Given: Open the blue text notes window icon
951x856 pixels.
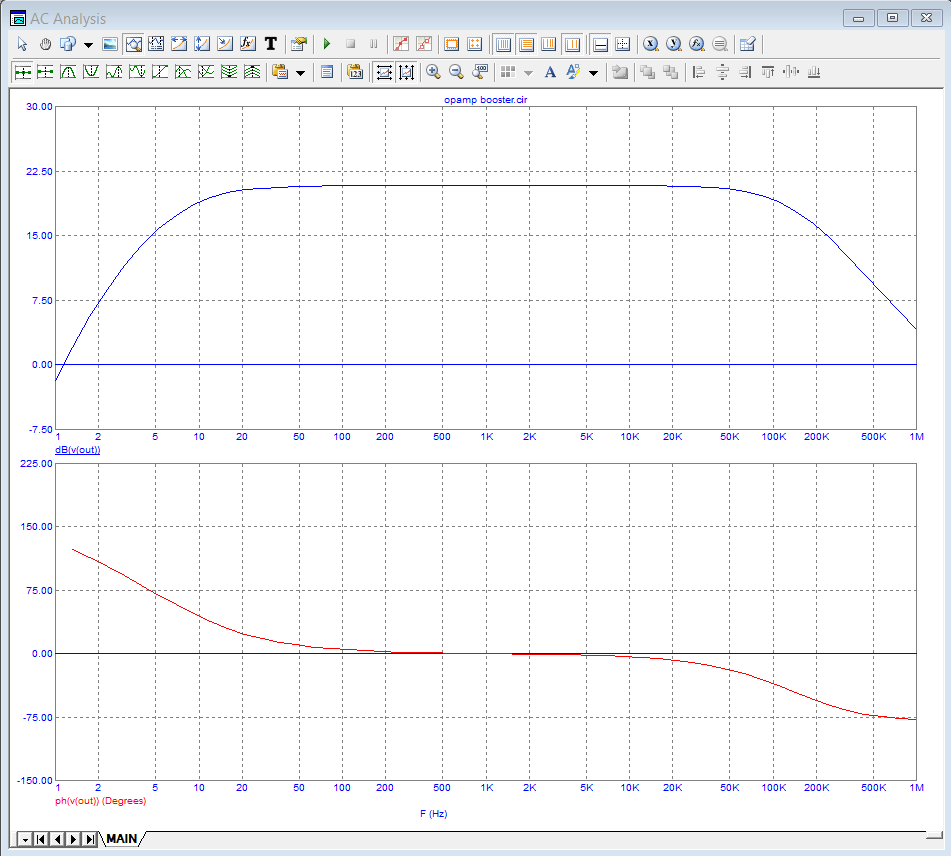Looking at the screenshot, I should (x=327, y=72).
